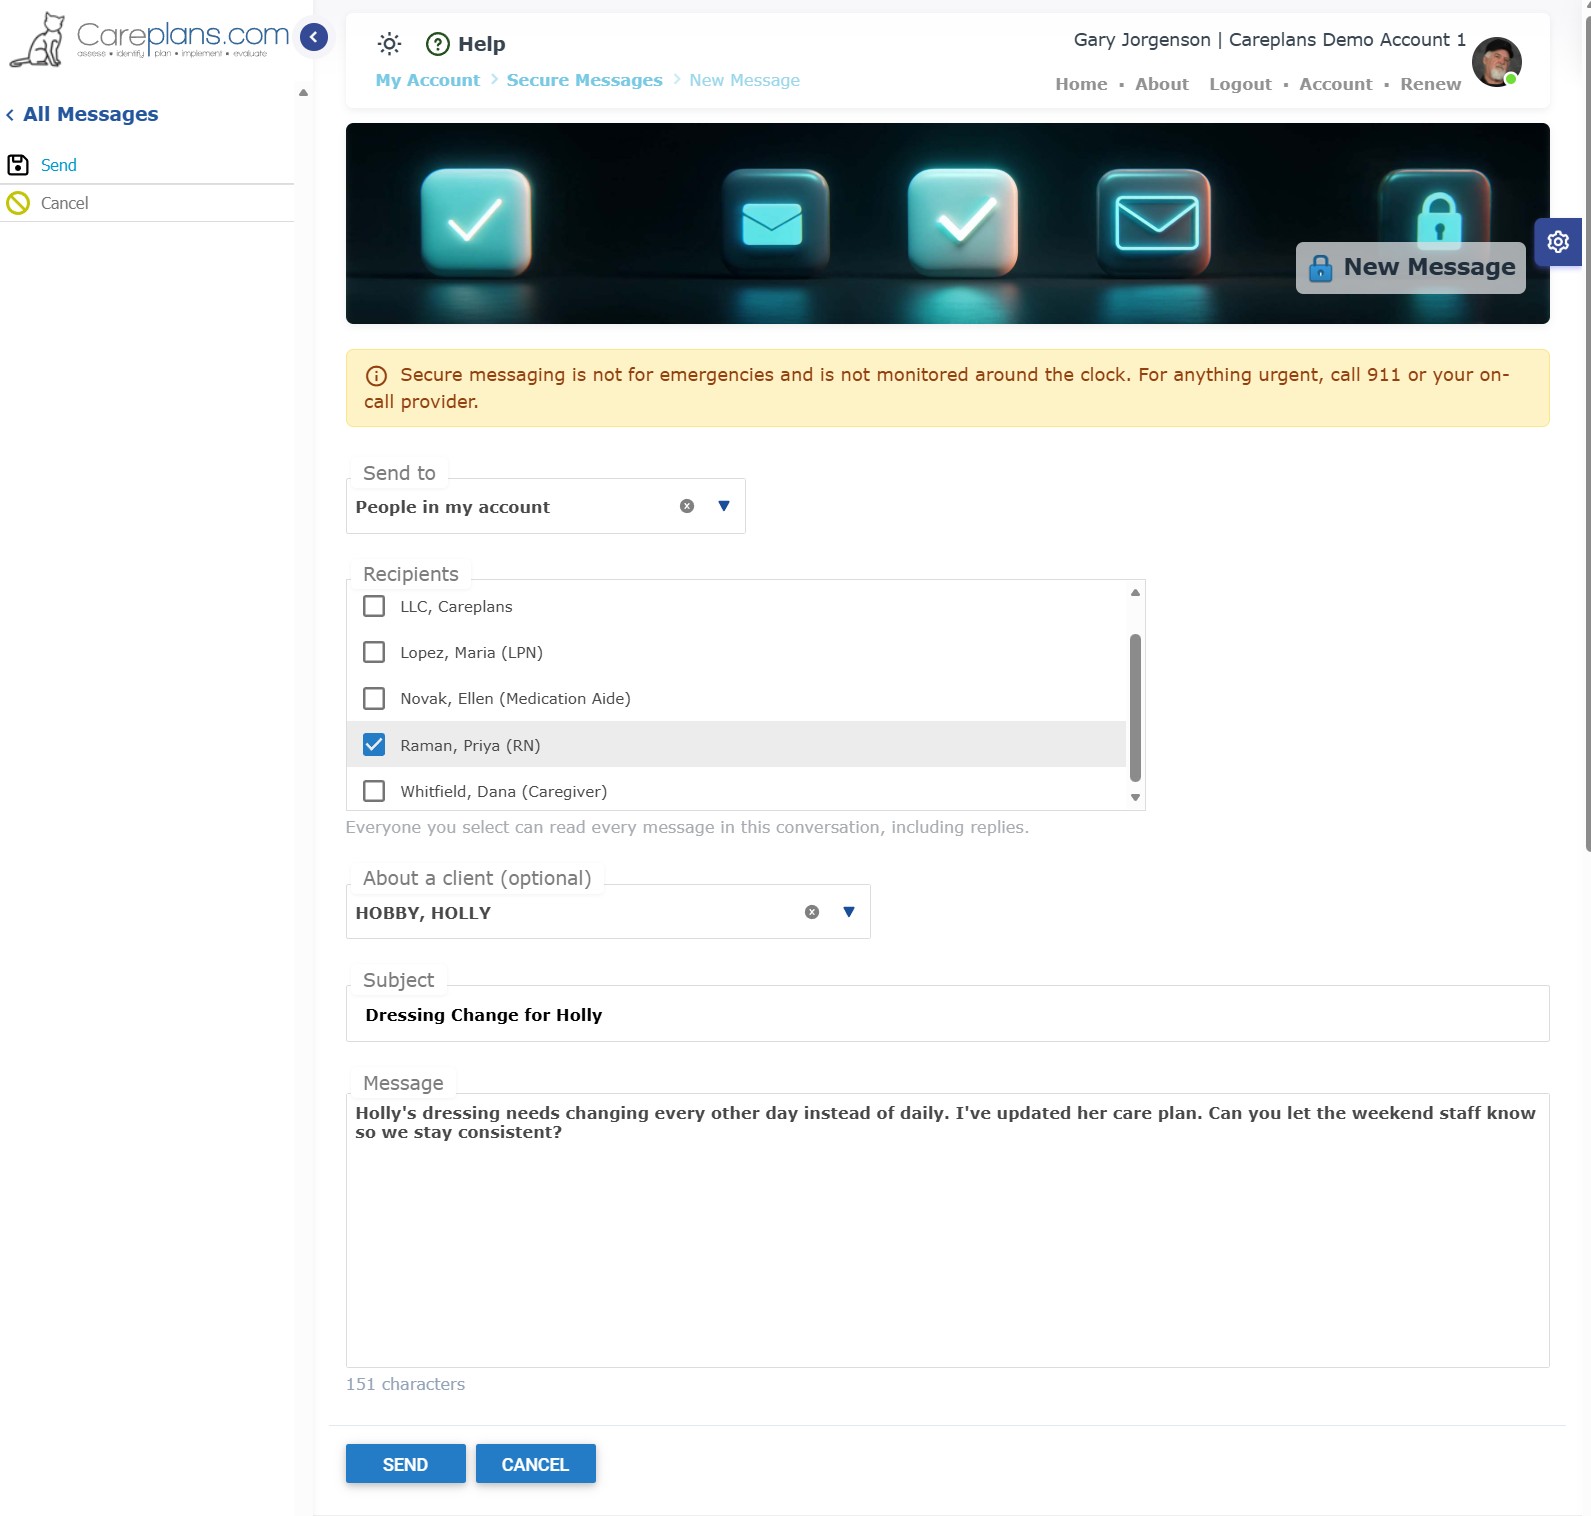
Task: Click the blue CANCEL button
Action: [535, 1464]
